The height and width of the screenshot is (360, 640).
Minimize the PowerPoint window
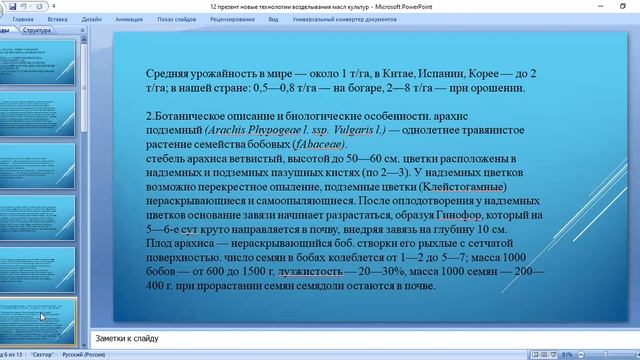tap(600, 6)
